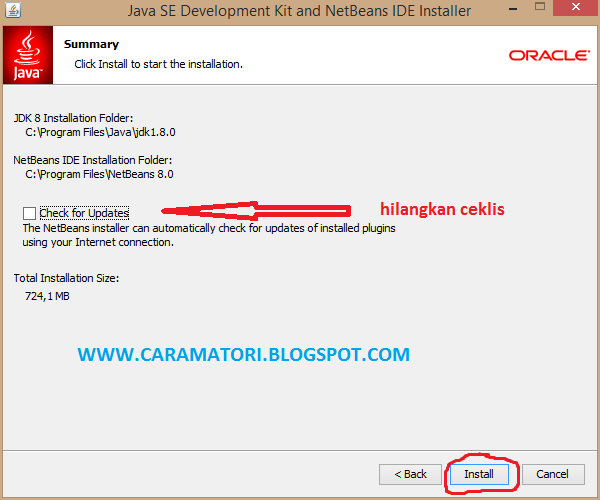Click the installer window title text
The image size is (600, 500).
coord(299,11)
